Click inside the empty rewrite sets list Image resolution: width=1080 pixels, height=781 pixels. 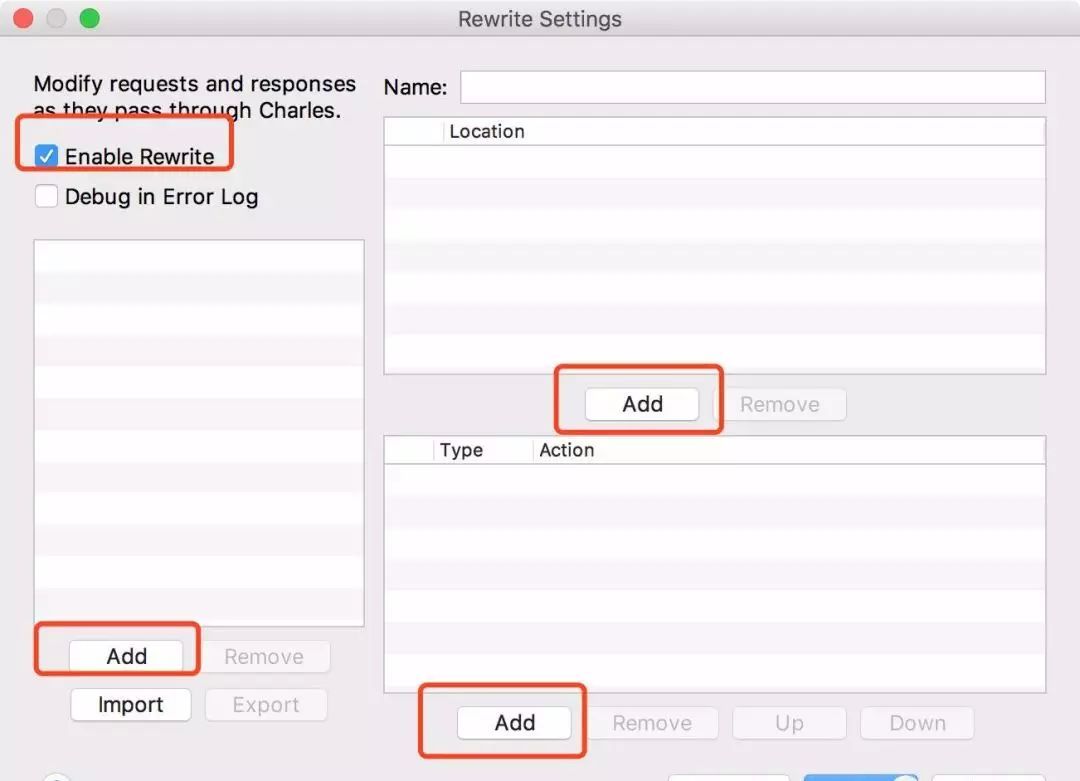click(x=199, y=430)
